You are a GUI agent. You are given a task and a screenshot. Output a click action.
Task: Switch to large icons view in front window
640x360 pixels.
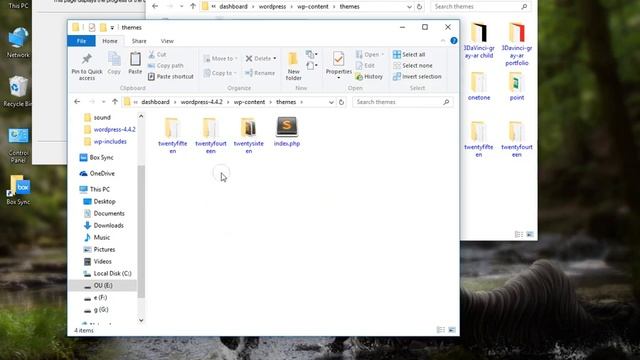tap(452, 330)
